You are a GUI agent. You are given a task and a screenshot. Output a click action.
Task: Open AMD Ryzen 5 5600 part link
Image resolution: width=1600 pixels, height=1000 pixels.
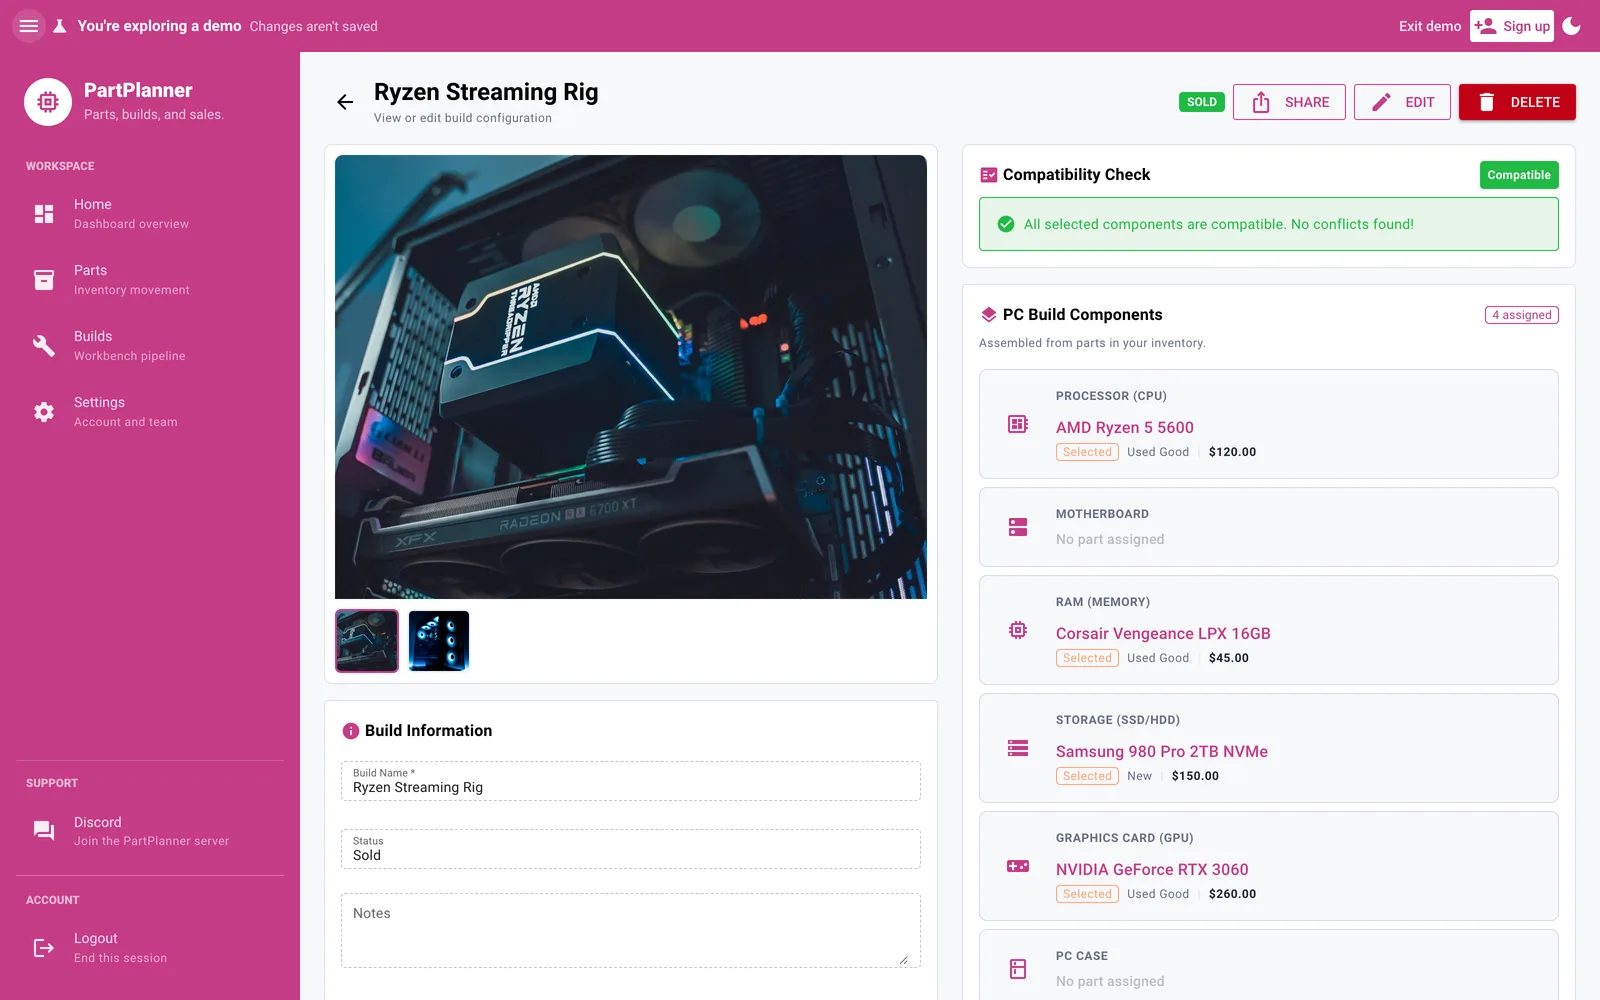pyautogui.click(x=1125, y=427)
